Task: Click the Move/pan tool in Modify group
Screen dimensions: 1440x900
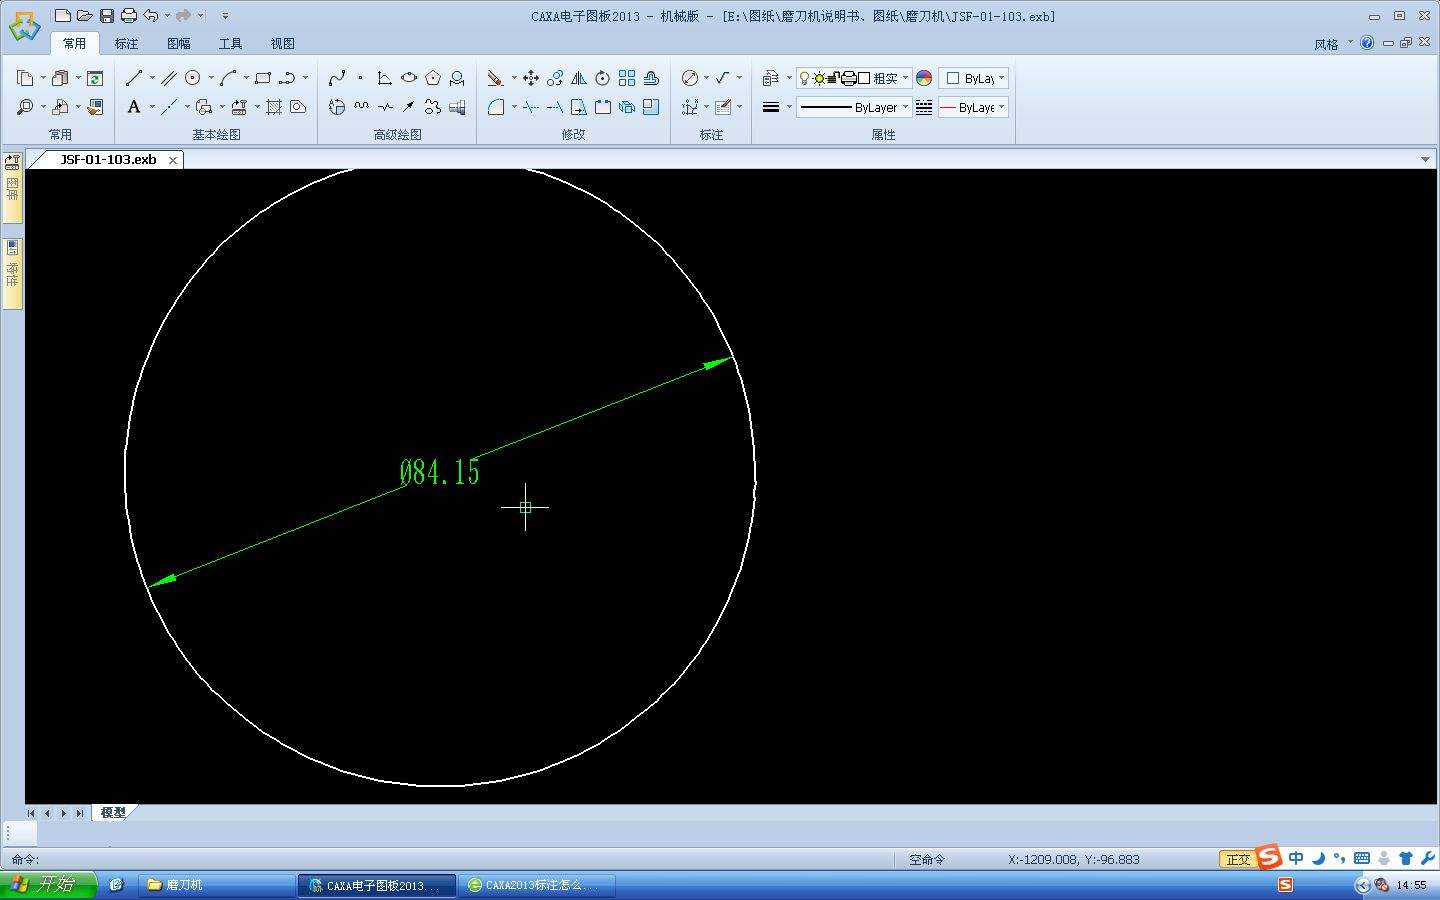Action: tap(531, 78)
